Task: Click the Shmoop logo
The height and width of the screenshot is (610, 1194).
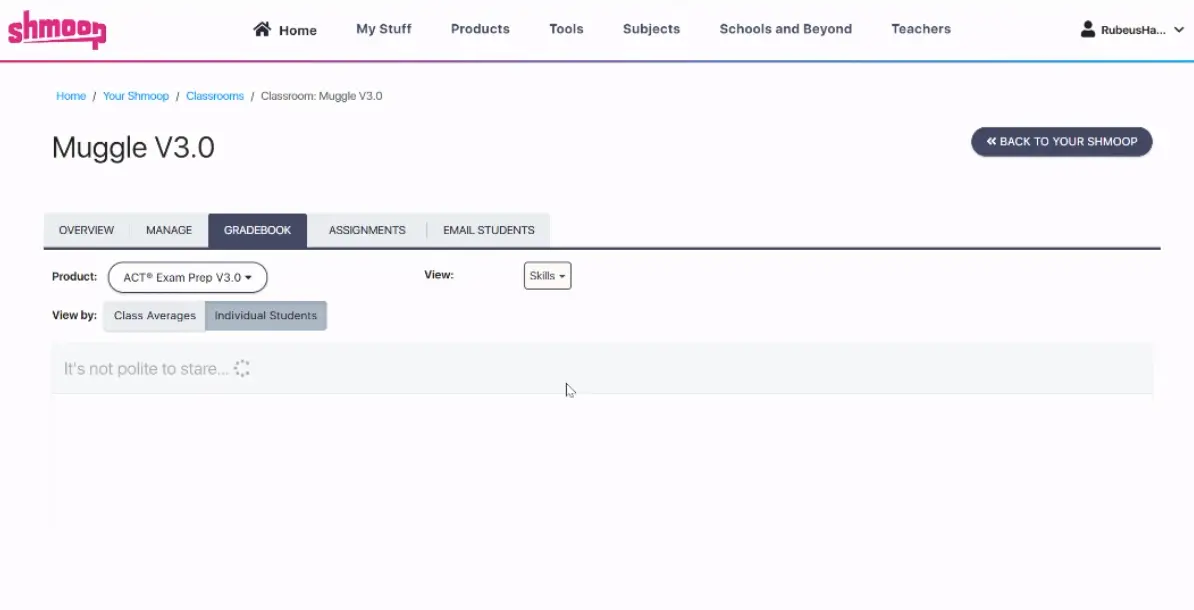Action: (x=56, y=30)
